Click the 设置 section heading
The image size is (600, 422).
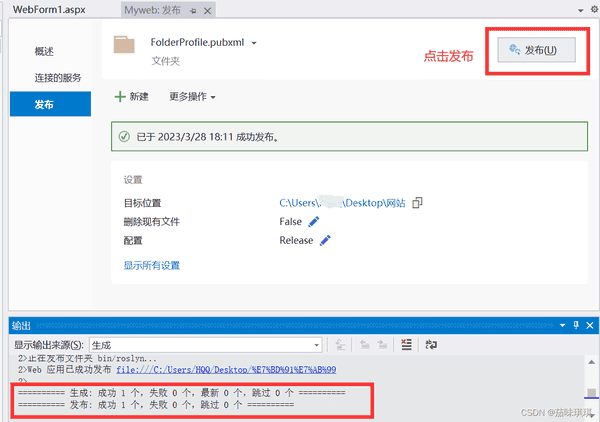tap(133, 180)
